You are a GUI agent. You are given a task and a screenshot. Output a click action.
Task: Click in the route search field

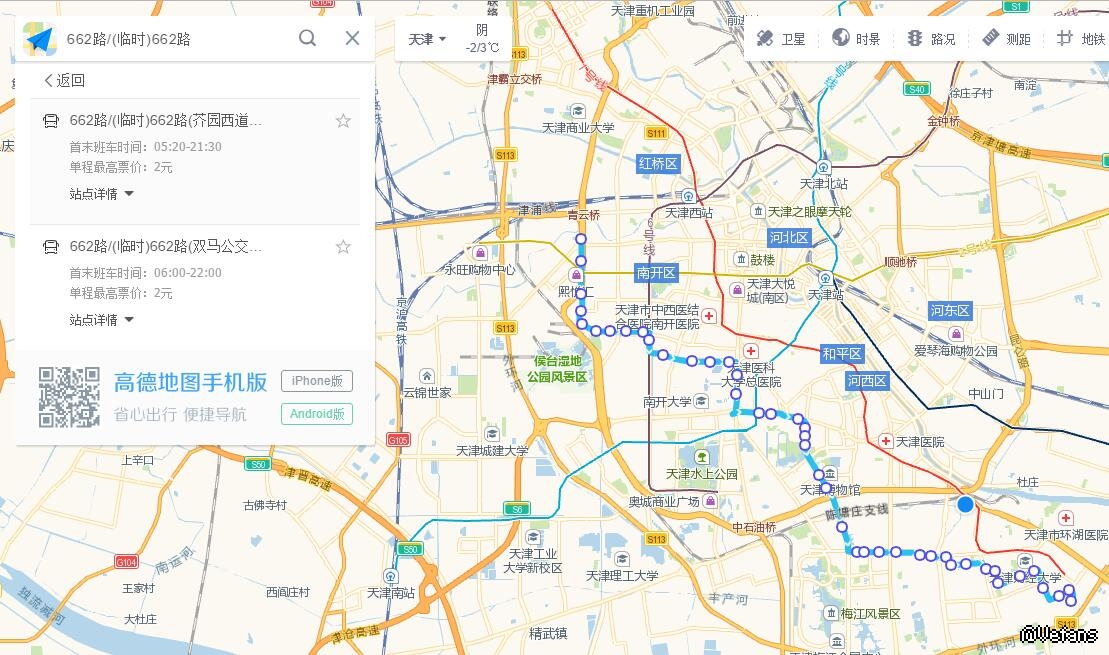[x=177, y=39]
